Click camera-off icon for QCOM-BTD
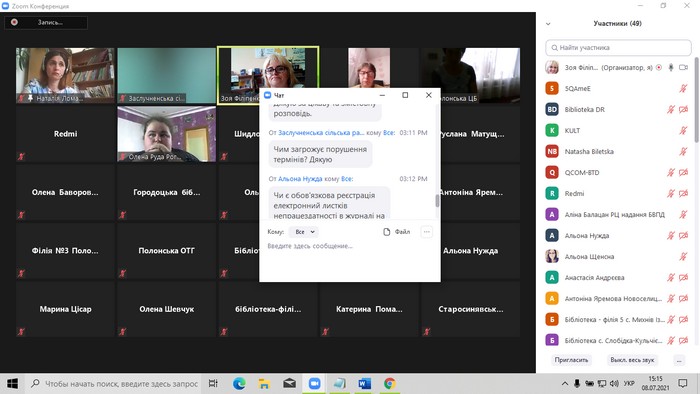This screenshot has height=394, width=700. pos(683,172)
